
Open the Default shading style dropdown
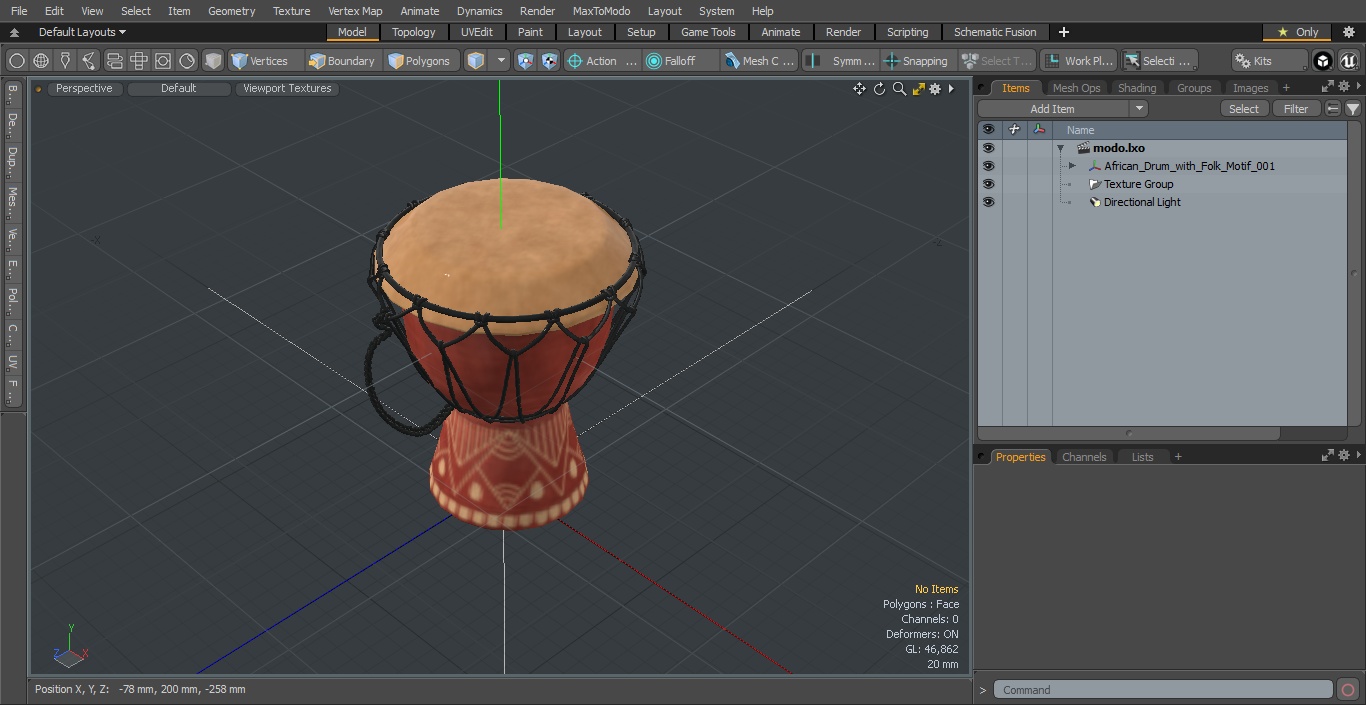point(179,88)
